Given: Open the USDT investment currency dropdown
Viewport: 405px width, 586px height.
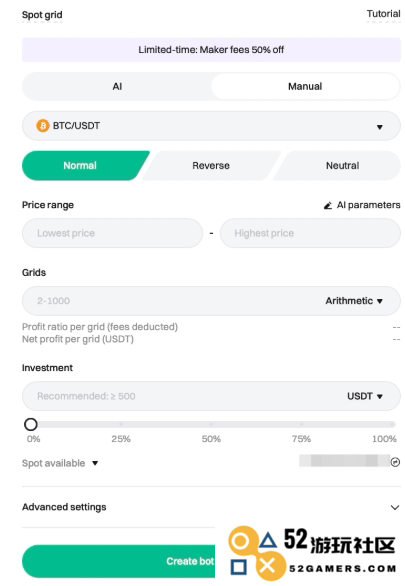Looking at the screenshot, I should coord(365,396).
